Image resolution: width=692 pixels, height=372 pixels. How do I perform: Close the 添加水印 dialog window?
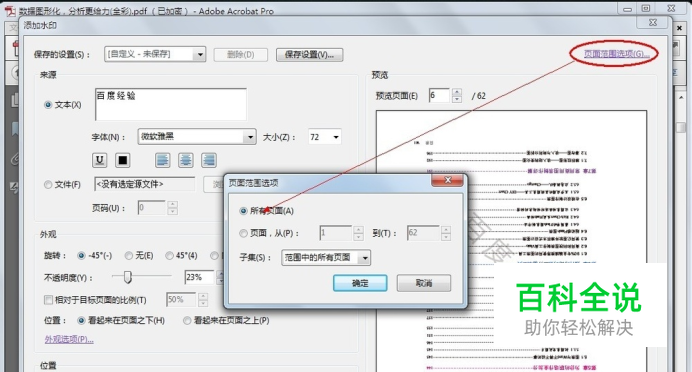point(653,23)
